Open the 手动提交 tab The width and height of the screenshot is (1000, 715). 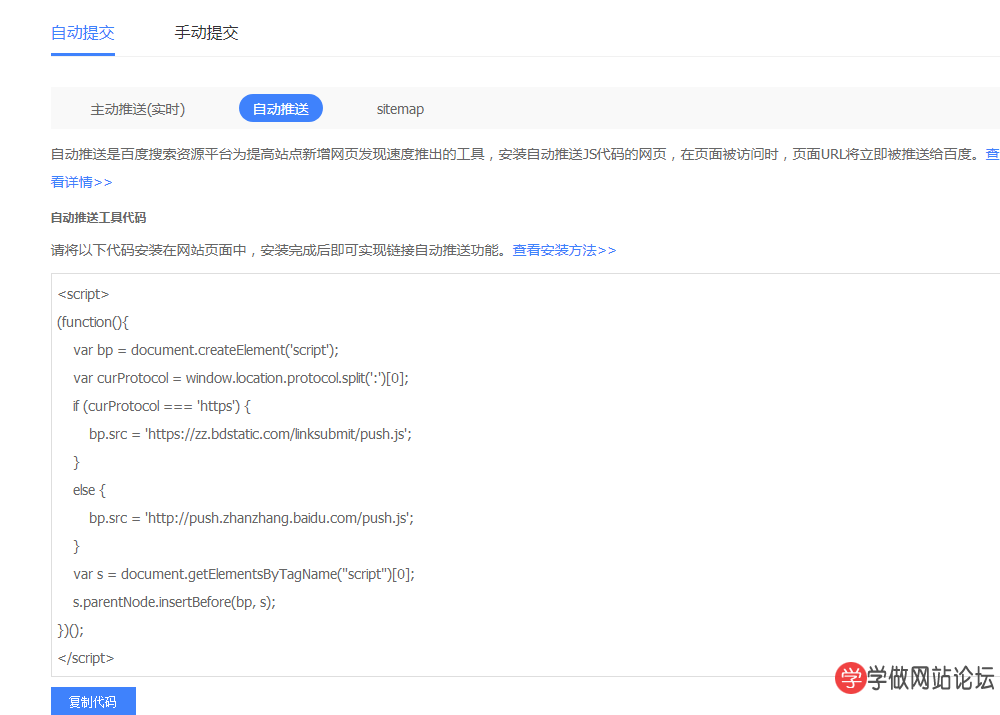206,33
